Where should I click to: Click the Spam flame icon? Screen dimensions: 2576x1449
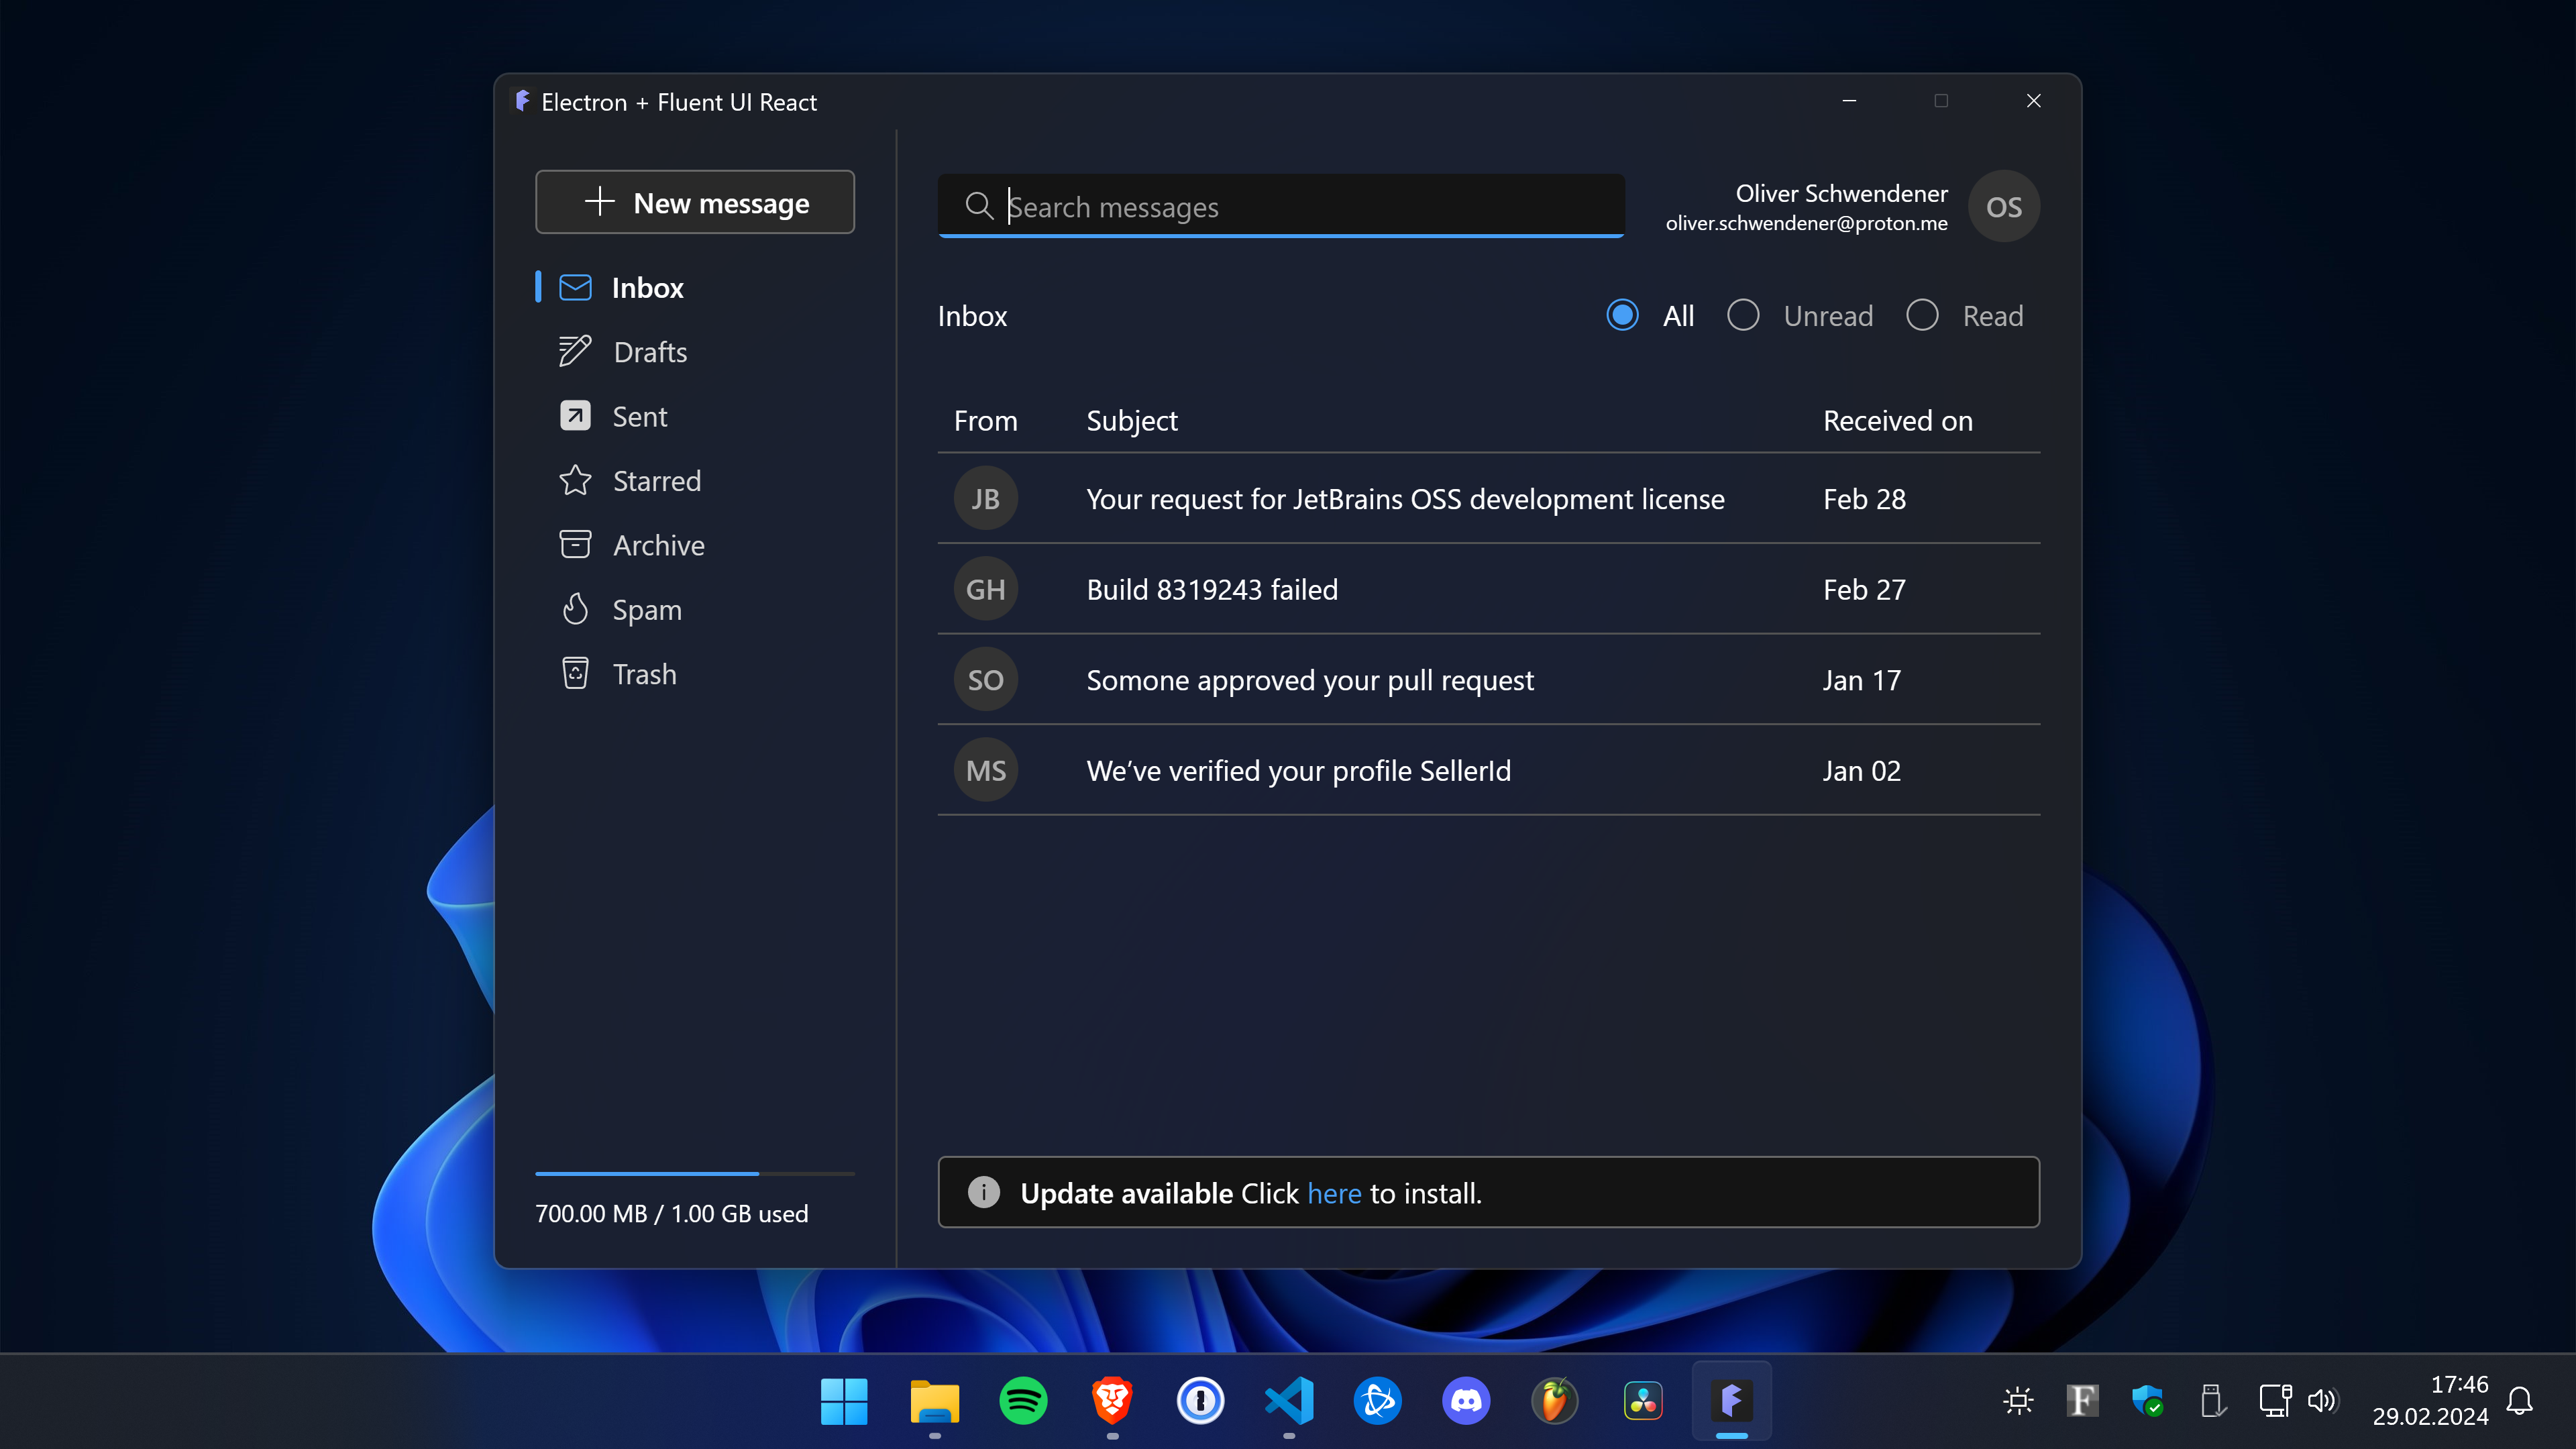575,609
